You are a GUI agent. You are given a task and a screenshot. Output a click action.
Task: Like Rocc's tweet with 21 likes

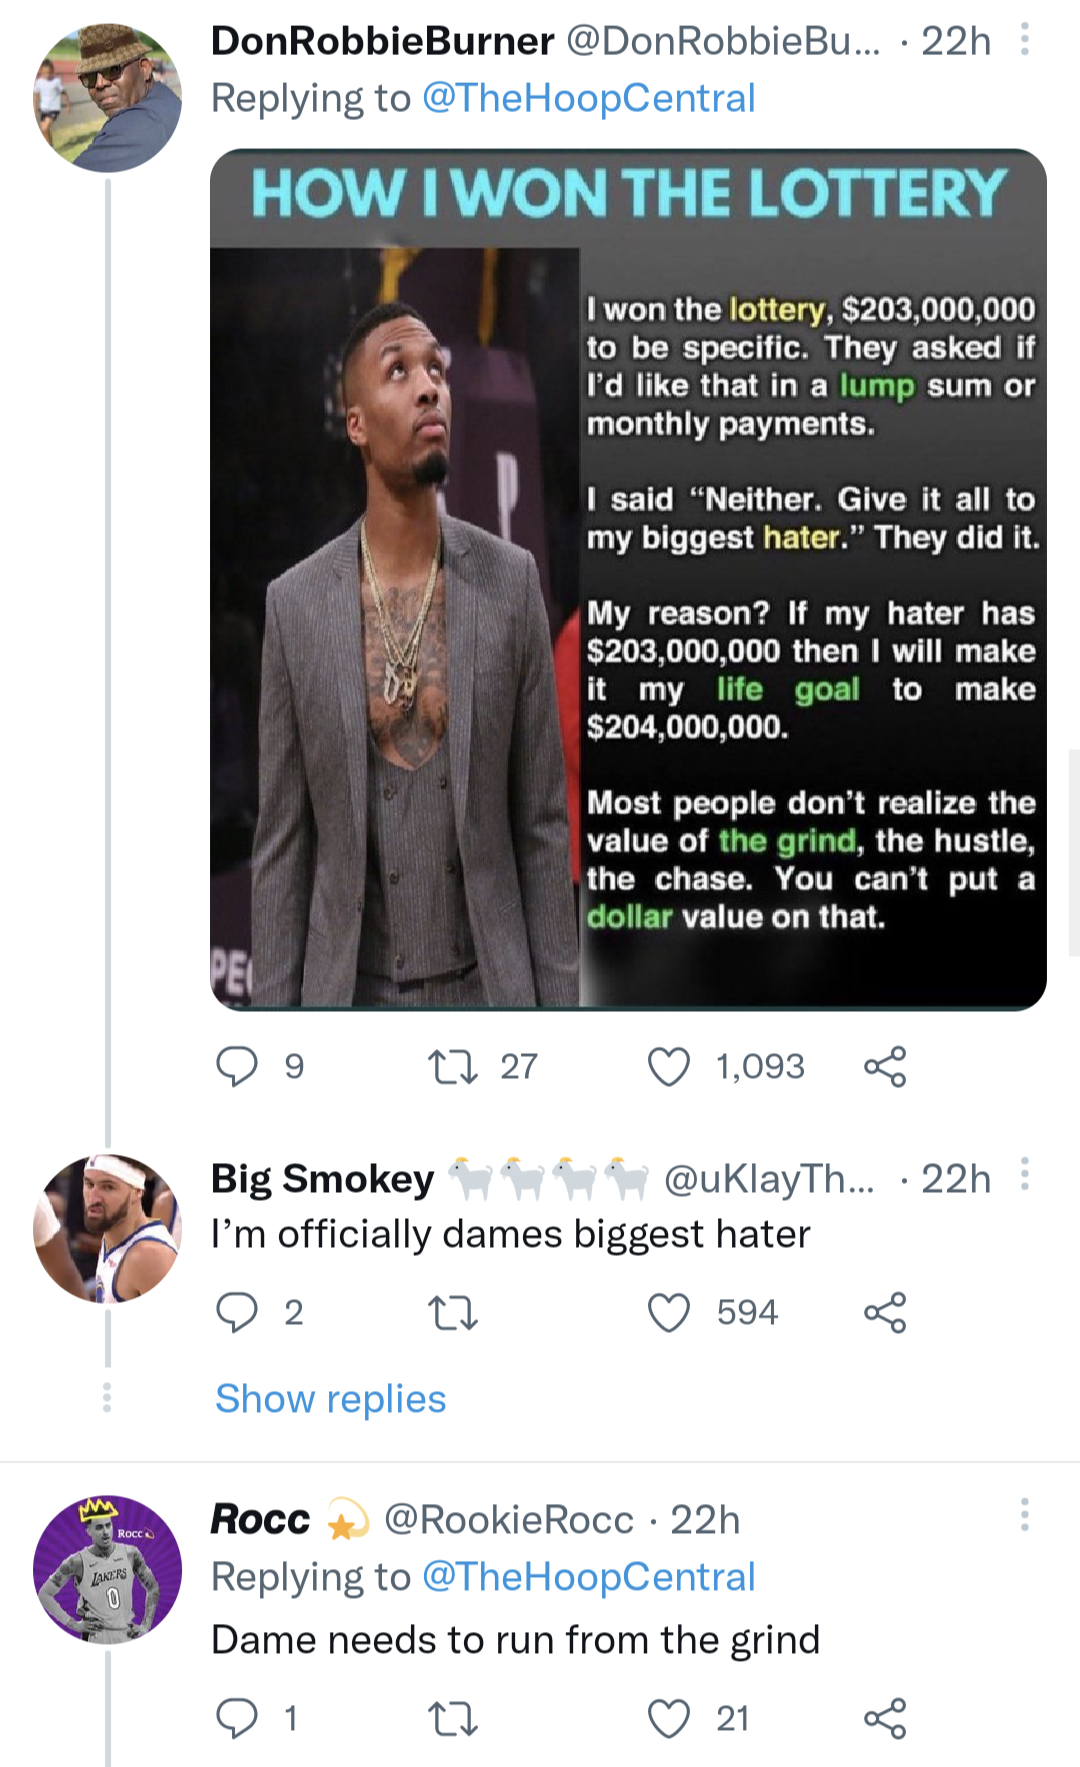pyautogui.click(x=669, y=1719)
